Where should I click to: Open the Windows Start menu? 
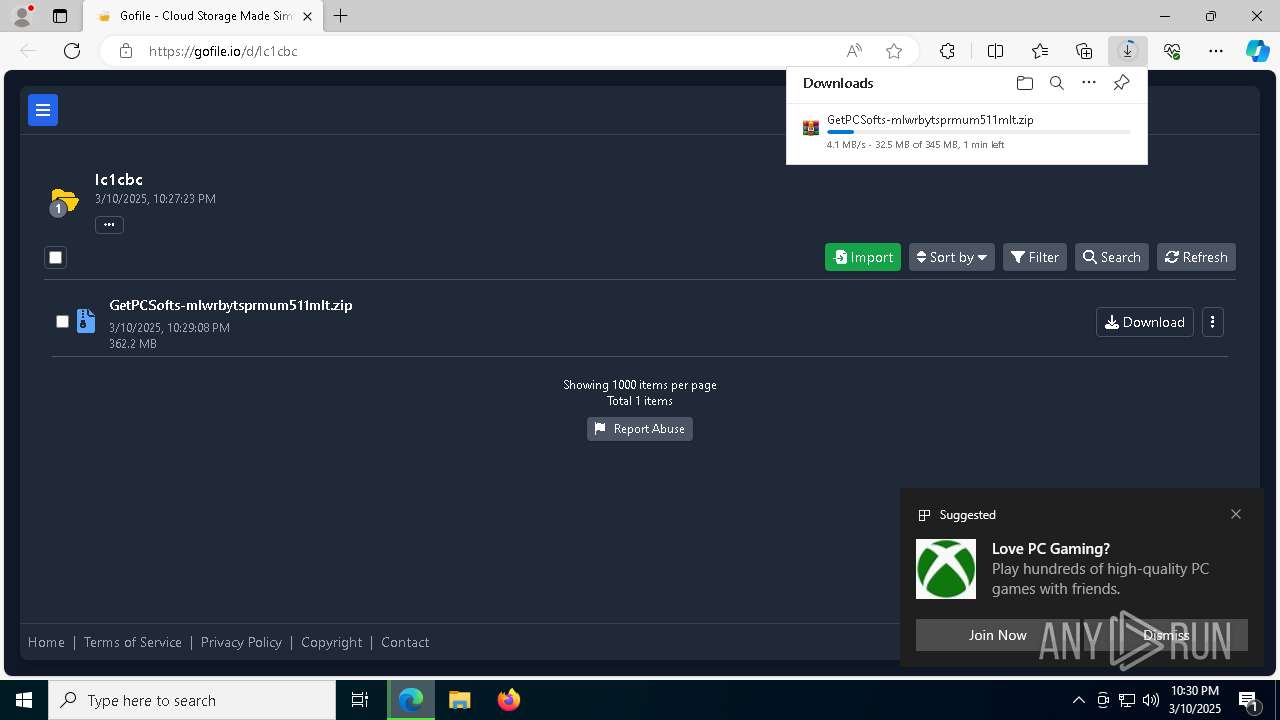click(24, 700)
